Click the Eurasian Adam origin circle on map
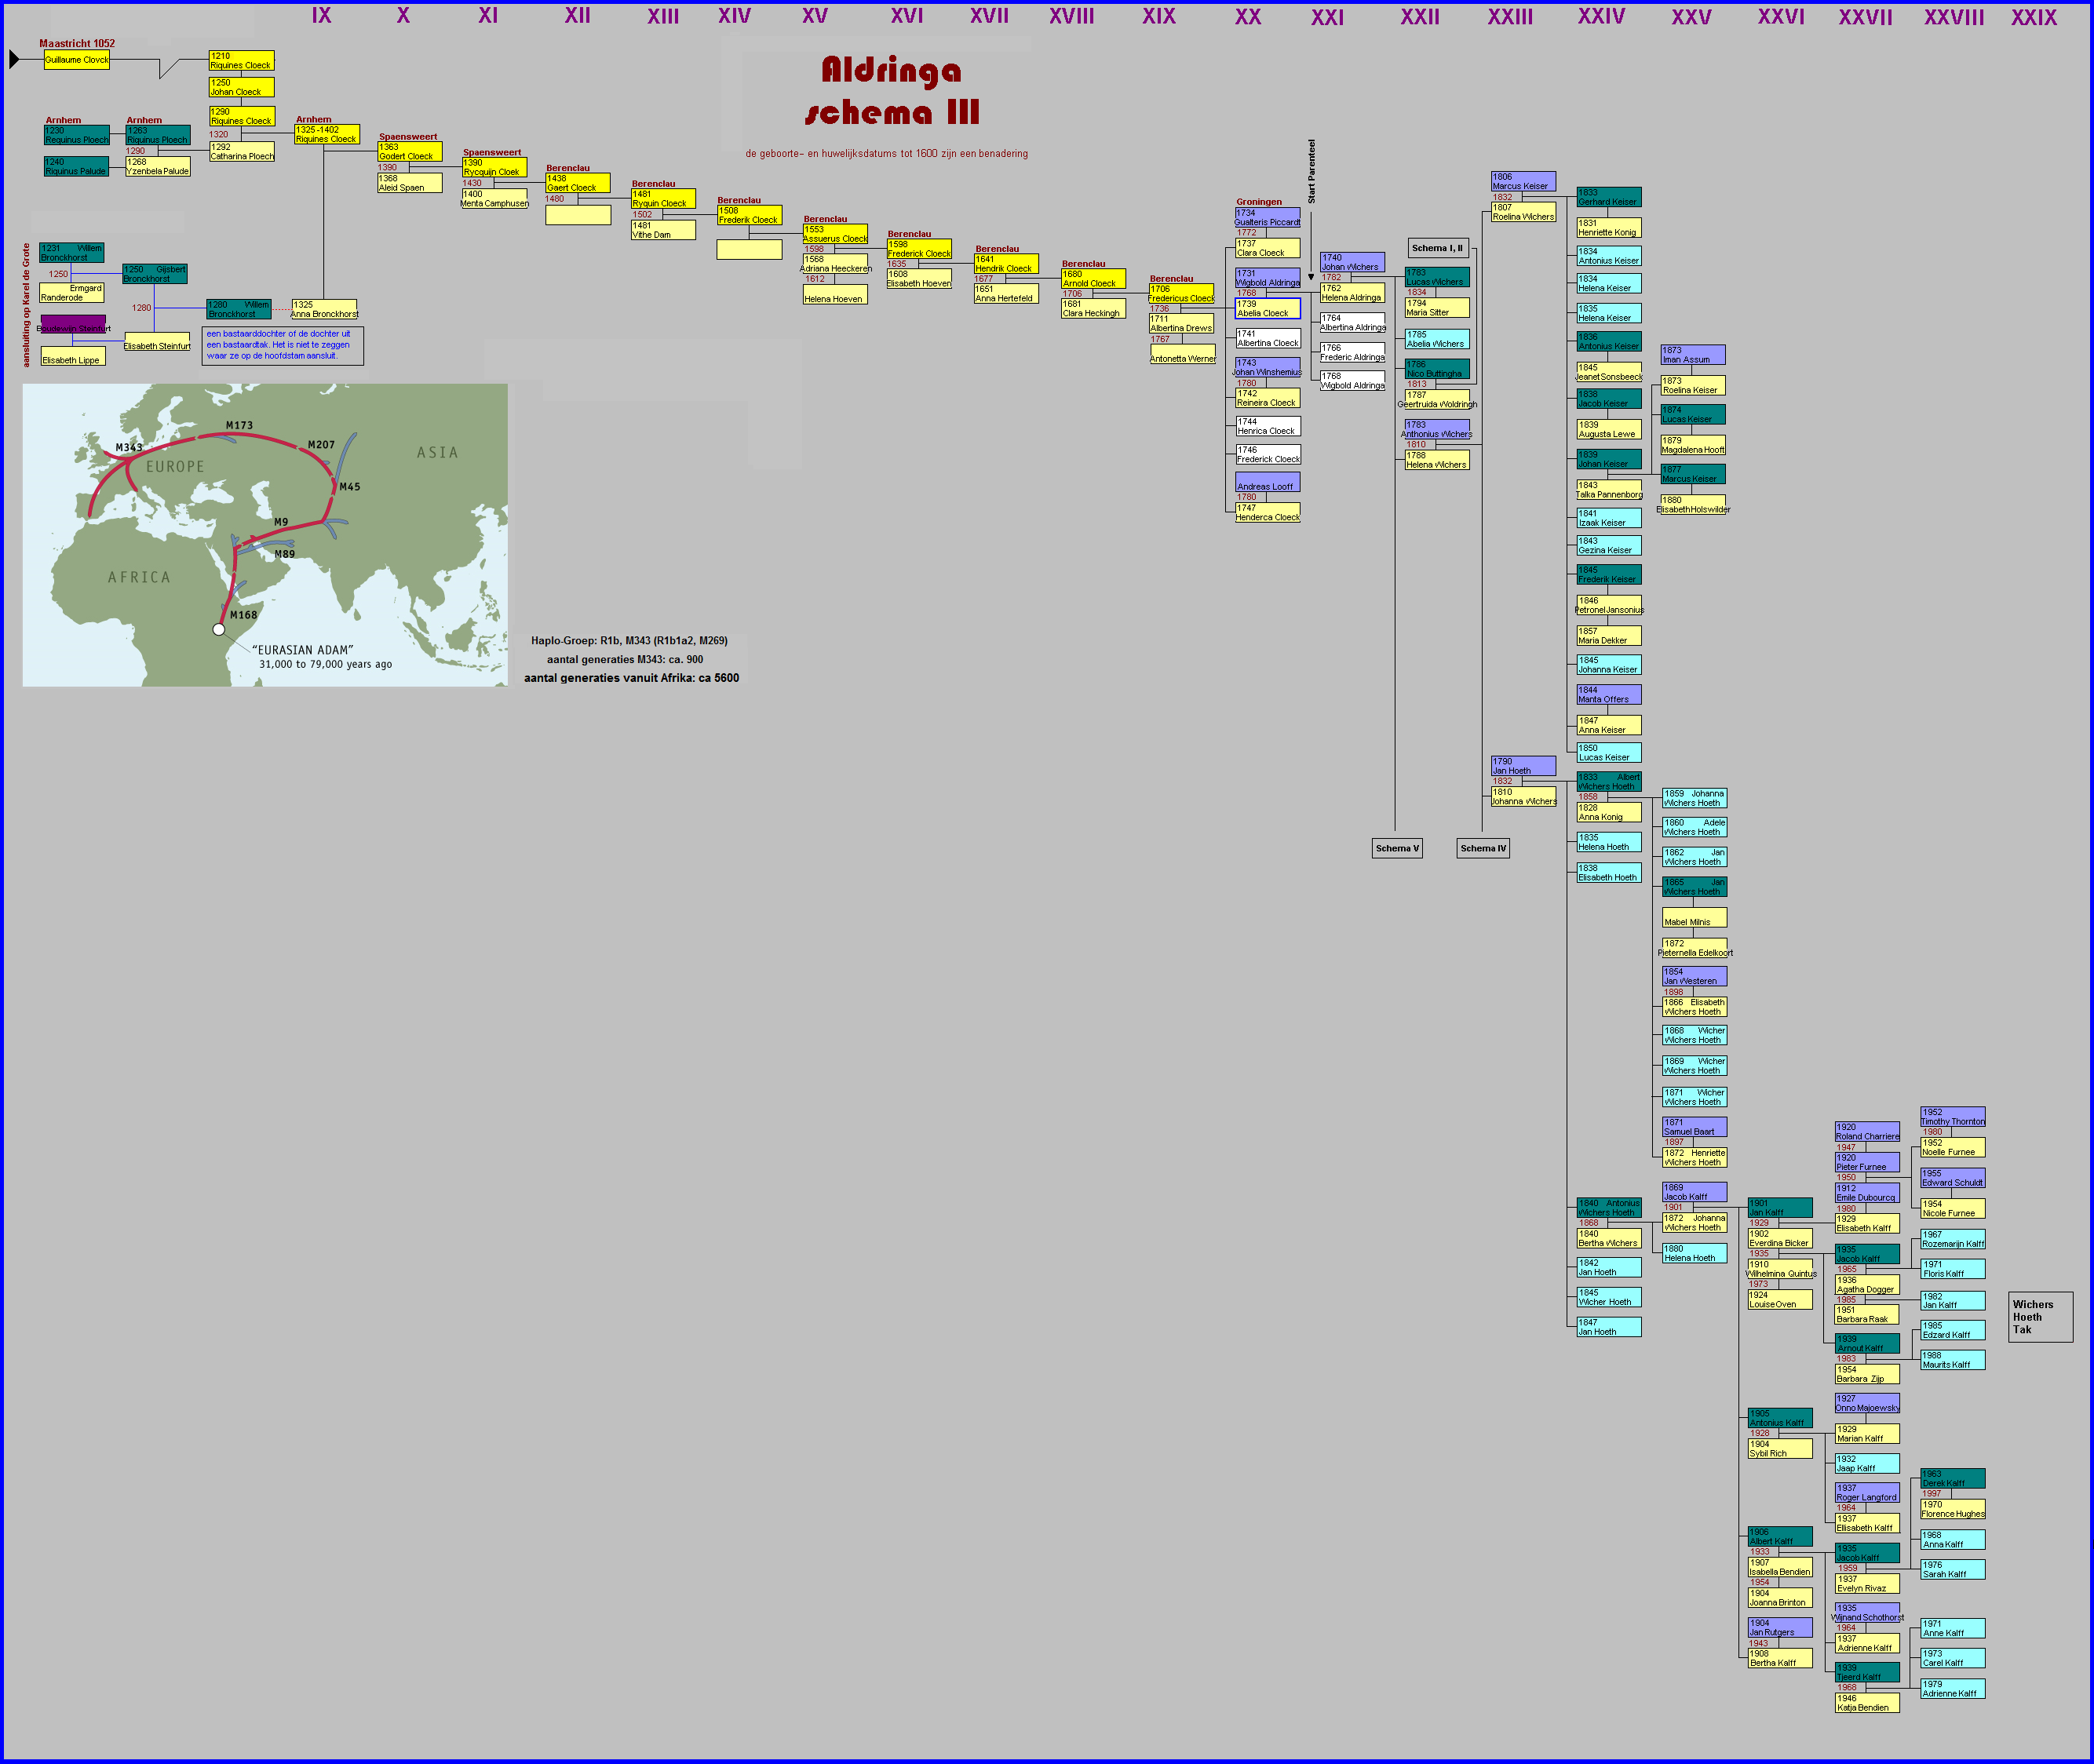 coord(219,630)
